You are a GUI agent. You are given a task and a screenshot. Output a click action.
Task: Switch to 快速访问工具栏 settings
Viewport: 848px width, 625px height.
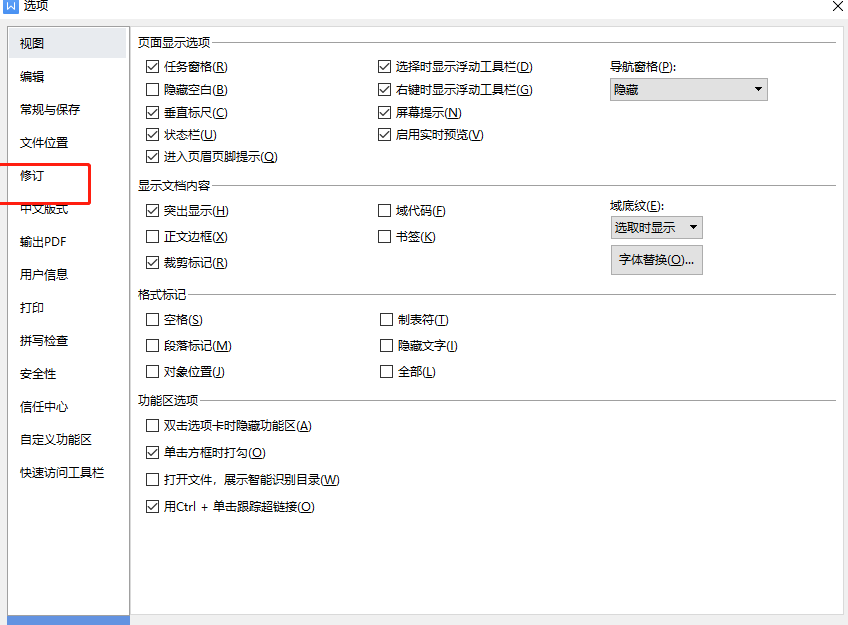point(53,472)
